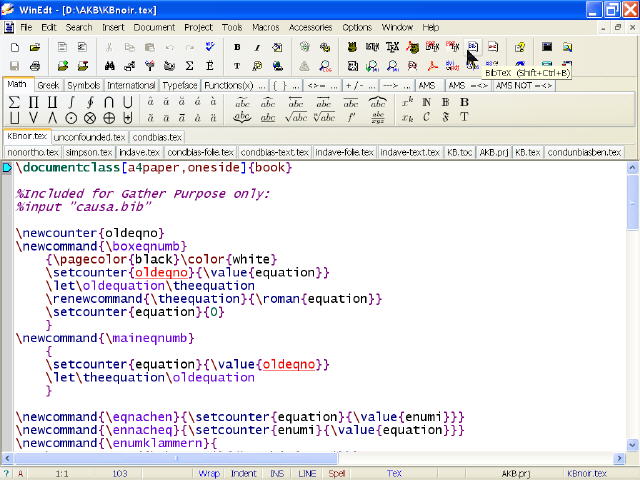Viewport: 640px width, 480px height.
Task: Switch to the Greek symbols tab
Action: point(48,86)
